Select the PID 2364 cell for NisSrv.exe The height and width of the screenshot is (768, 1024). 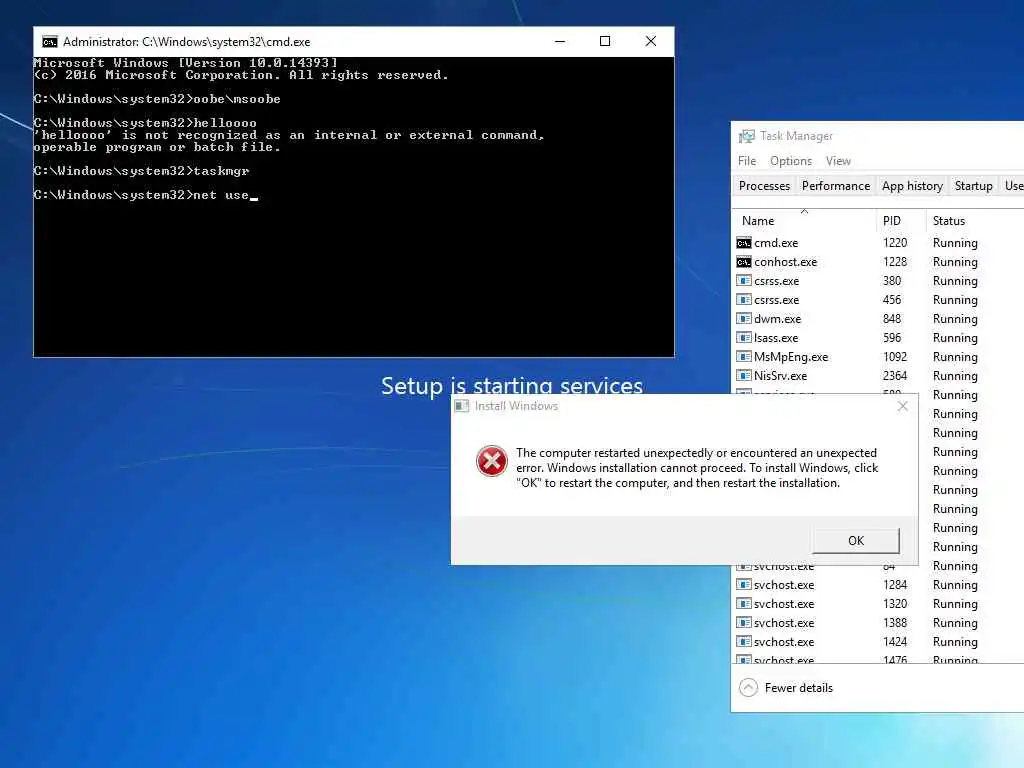[895, 376]
